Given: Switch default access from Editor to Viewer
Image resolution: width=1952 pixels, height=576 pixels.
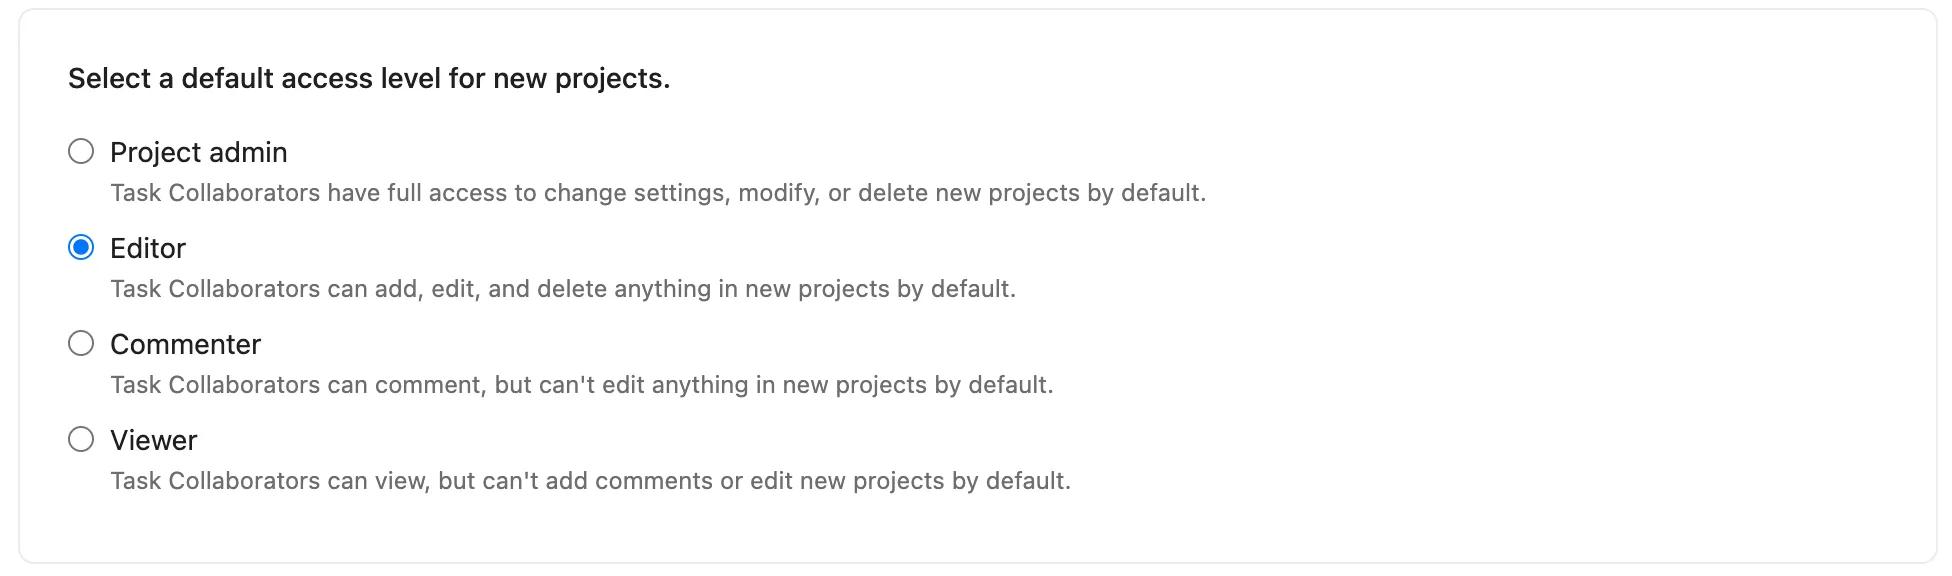Looking at the screenshot, I should [x=81, y=441].
